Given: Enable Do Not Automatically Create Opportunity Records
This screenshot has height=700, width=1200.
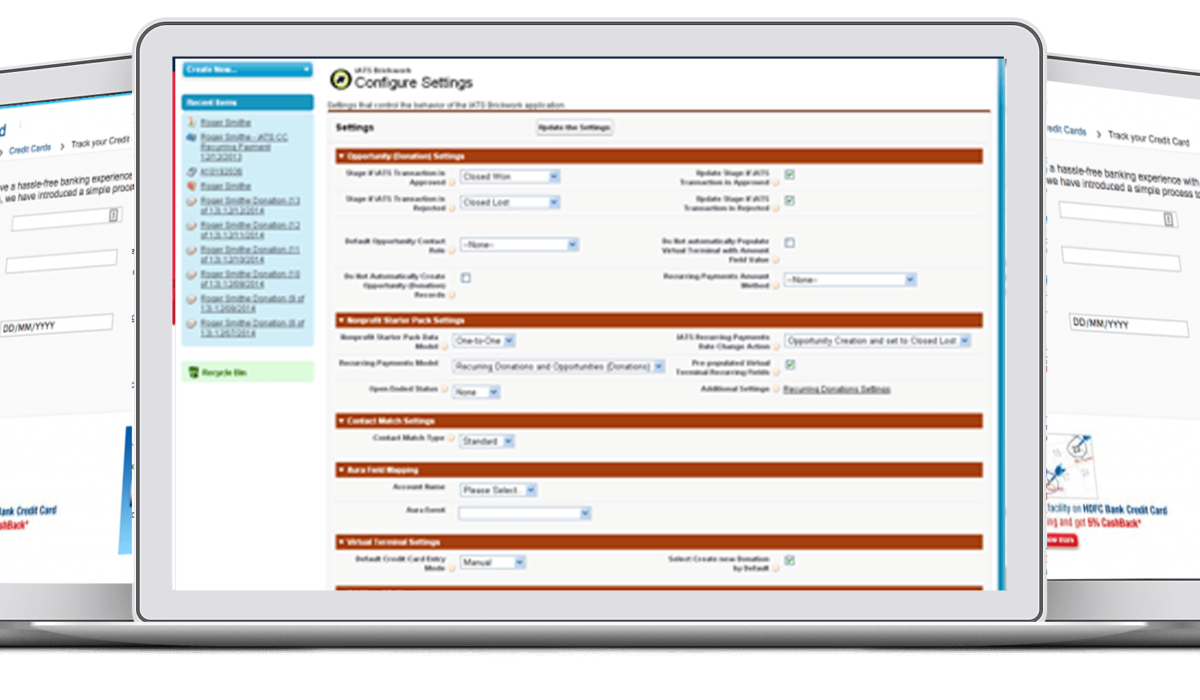Looking at the screenshot, I should [466, 278].
